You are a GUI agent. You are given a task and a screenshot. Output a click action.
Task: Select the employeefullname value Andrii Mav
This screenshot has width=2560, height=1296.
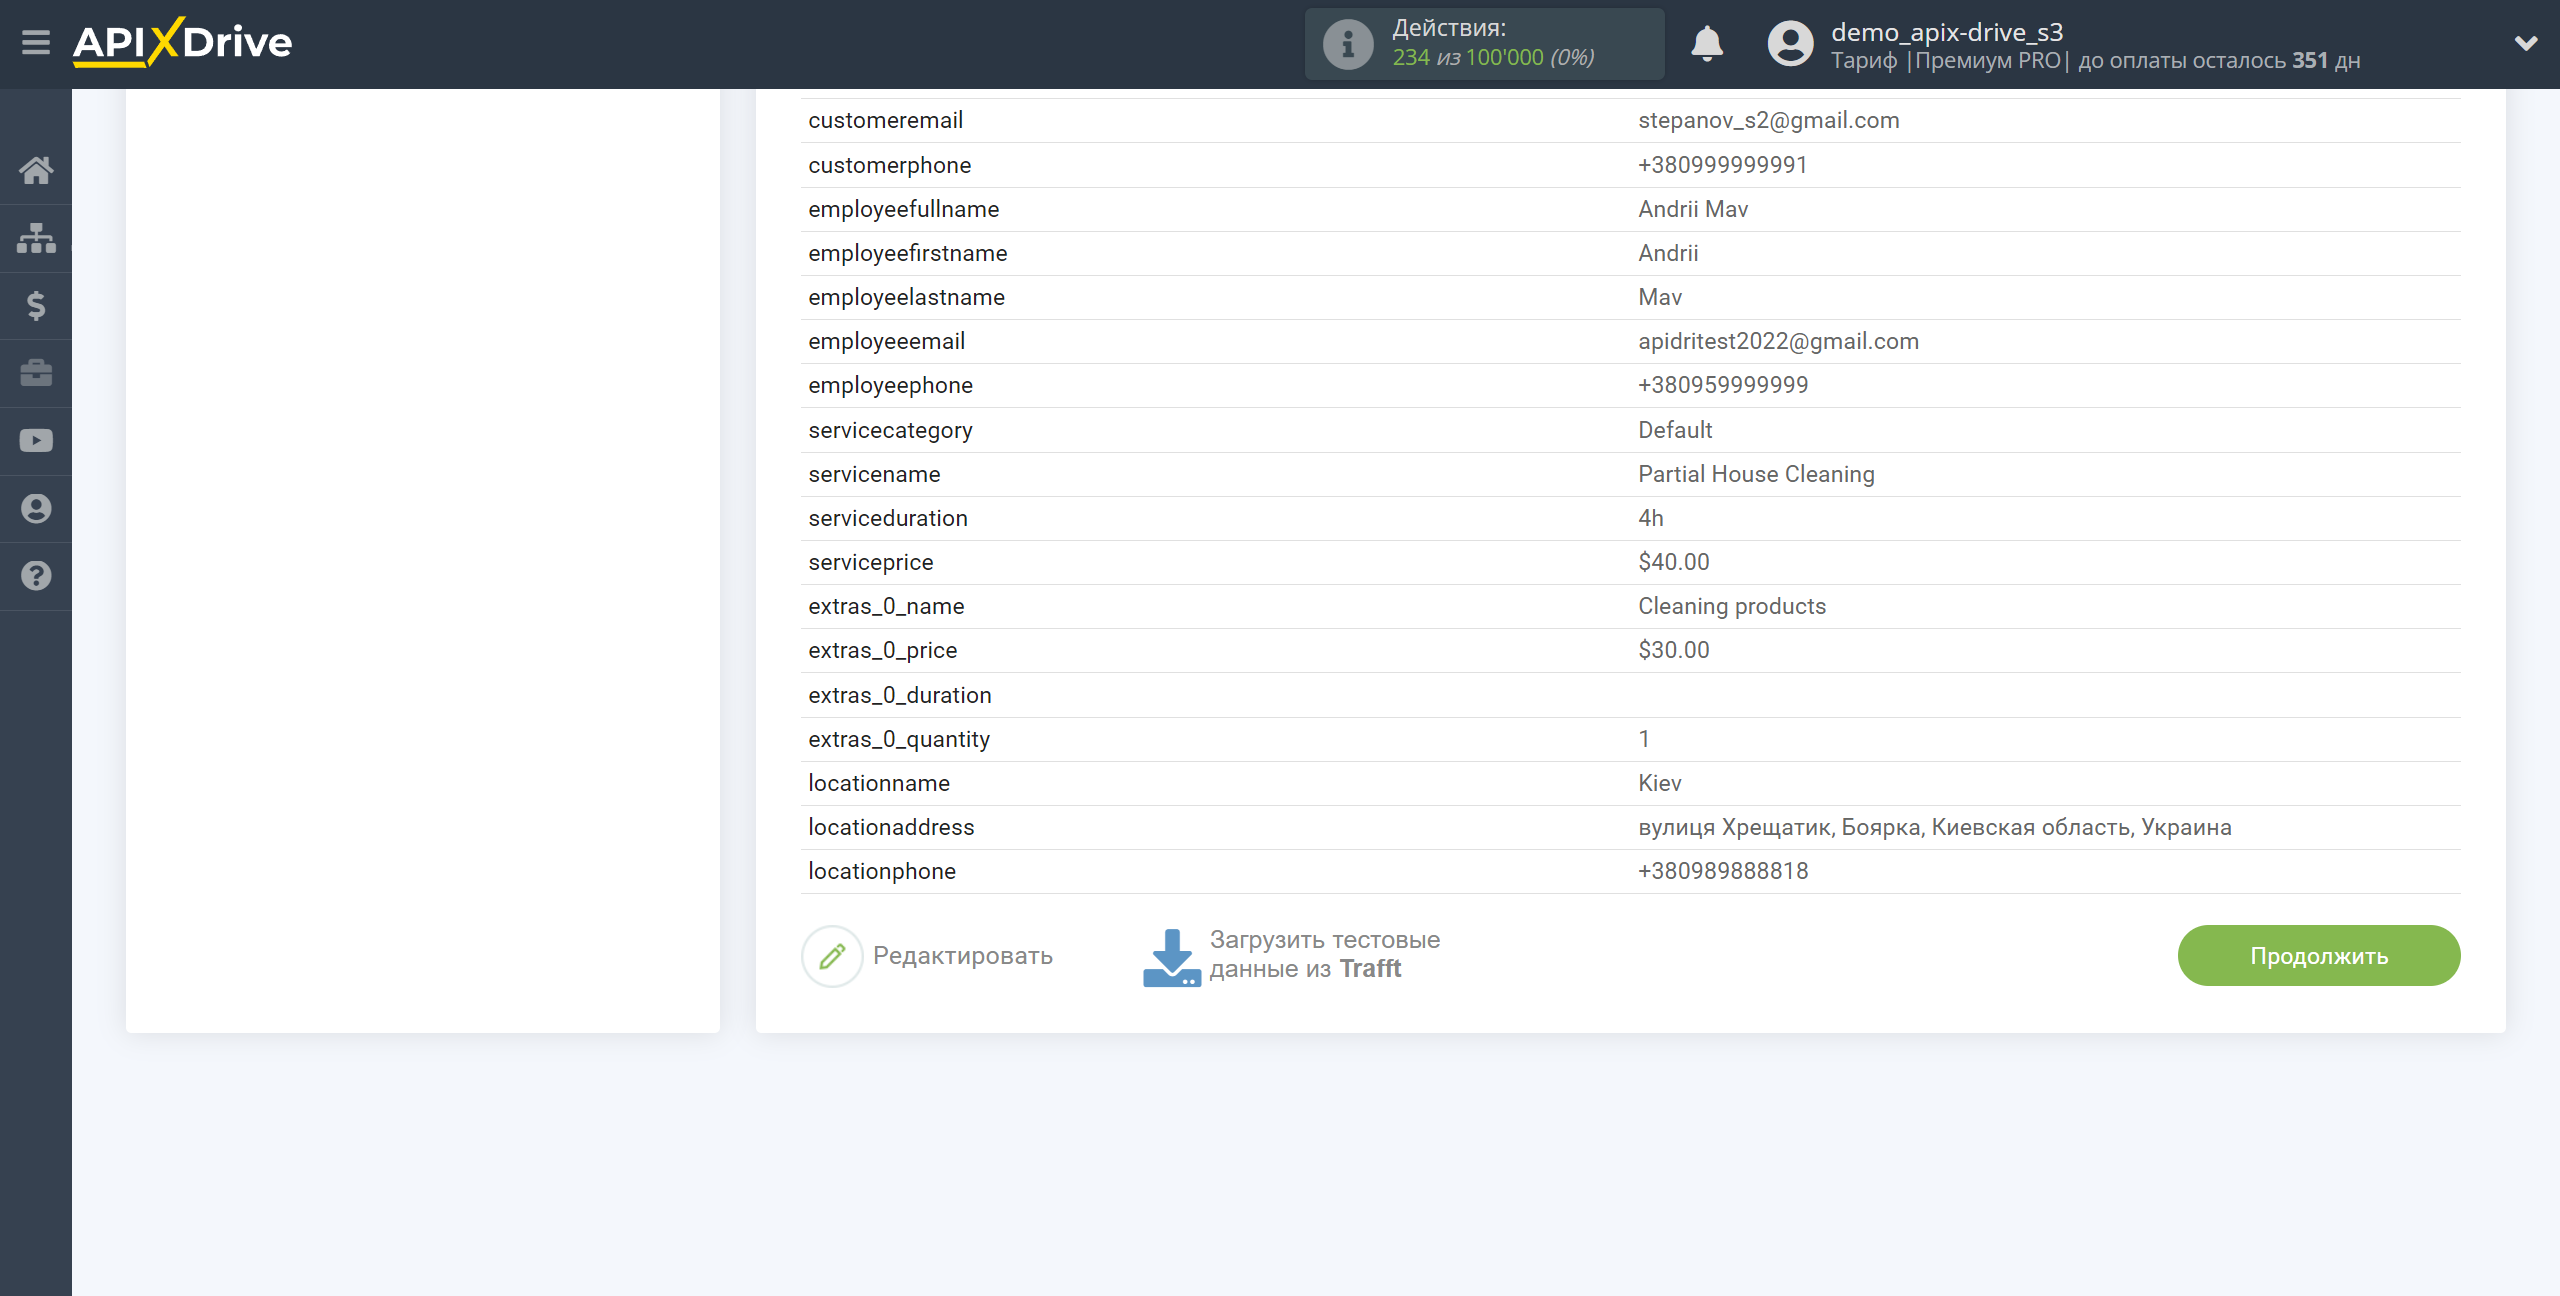tap(1692, 209)
